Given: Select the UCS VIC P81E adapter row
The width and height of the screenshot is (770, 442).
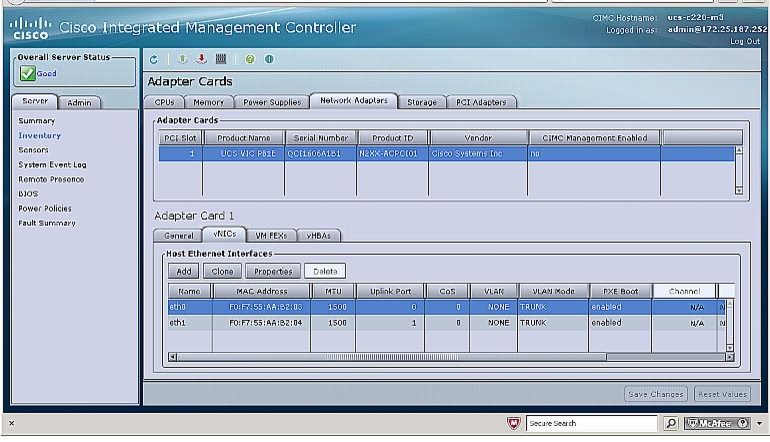Looking at the screenshot, I should (x=446, y=153).
